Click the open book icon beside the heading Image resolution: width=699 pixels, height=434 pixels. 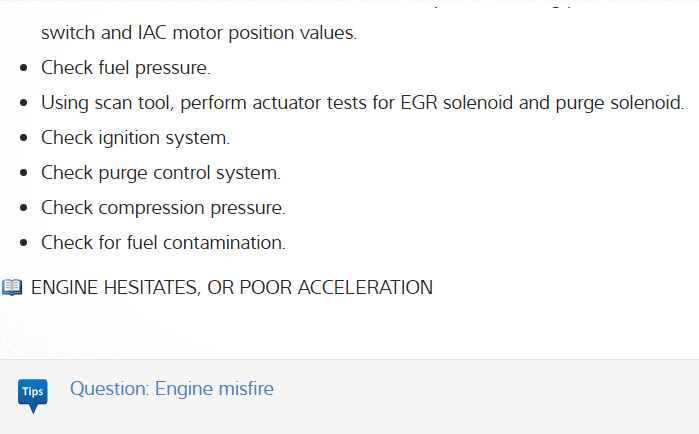coord(12,288)
